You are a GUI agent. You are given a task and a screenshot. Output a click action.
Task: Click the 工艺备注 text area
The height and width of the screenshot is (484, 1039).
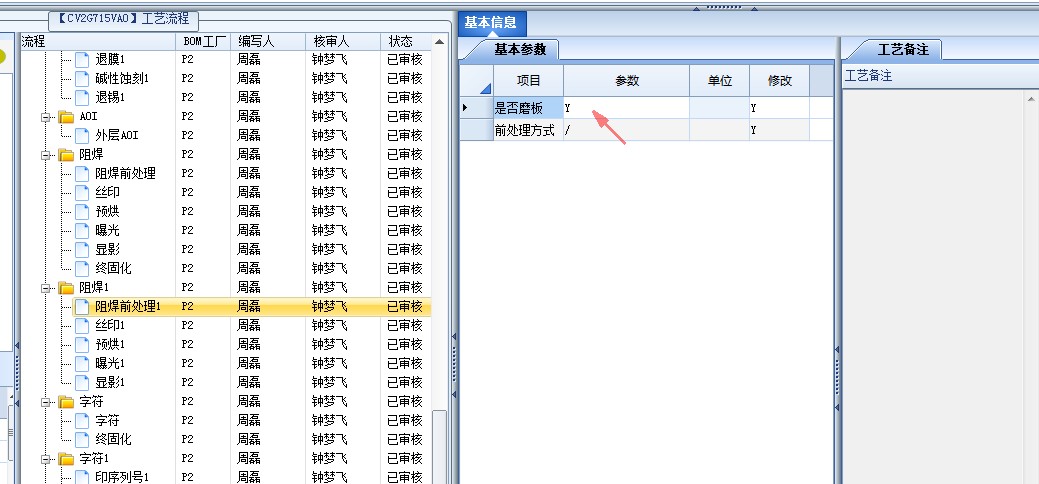[934, 285]
